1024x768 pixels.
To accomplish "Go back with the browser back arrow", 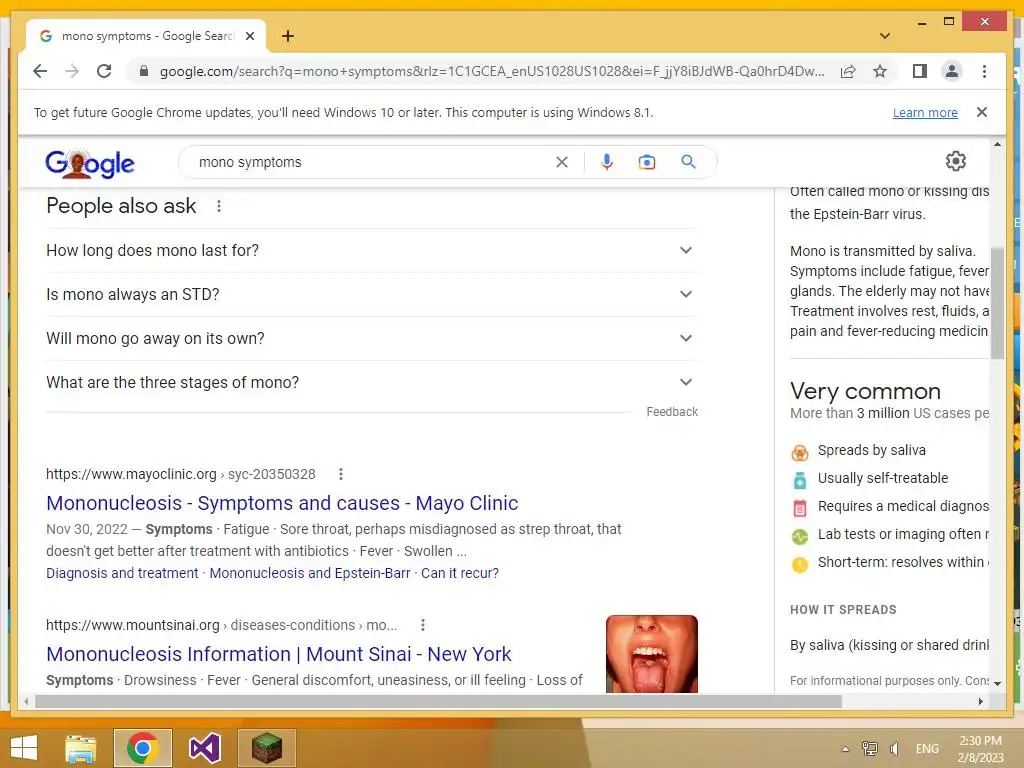I will 40,71.
